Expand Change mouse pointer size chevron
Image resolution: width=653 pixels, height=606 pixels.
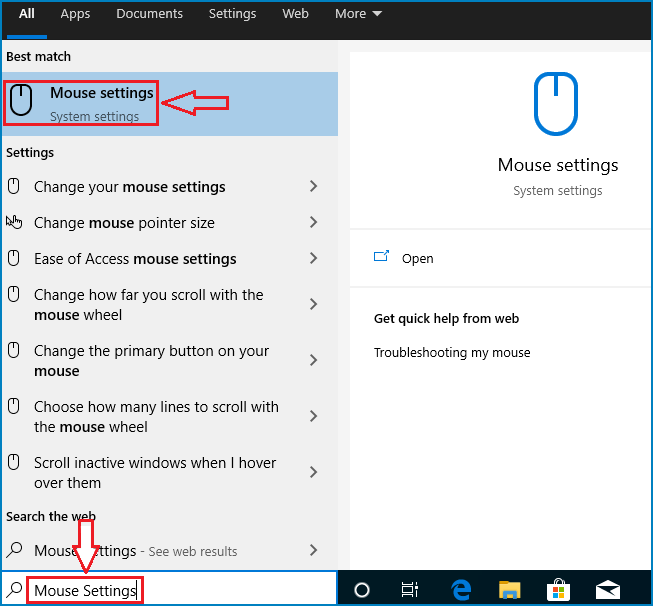[x=314, y=222]
